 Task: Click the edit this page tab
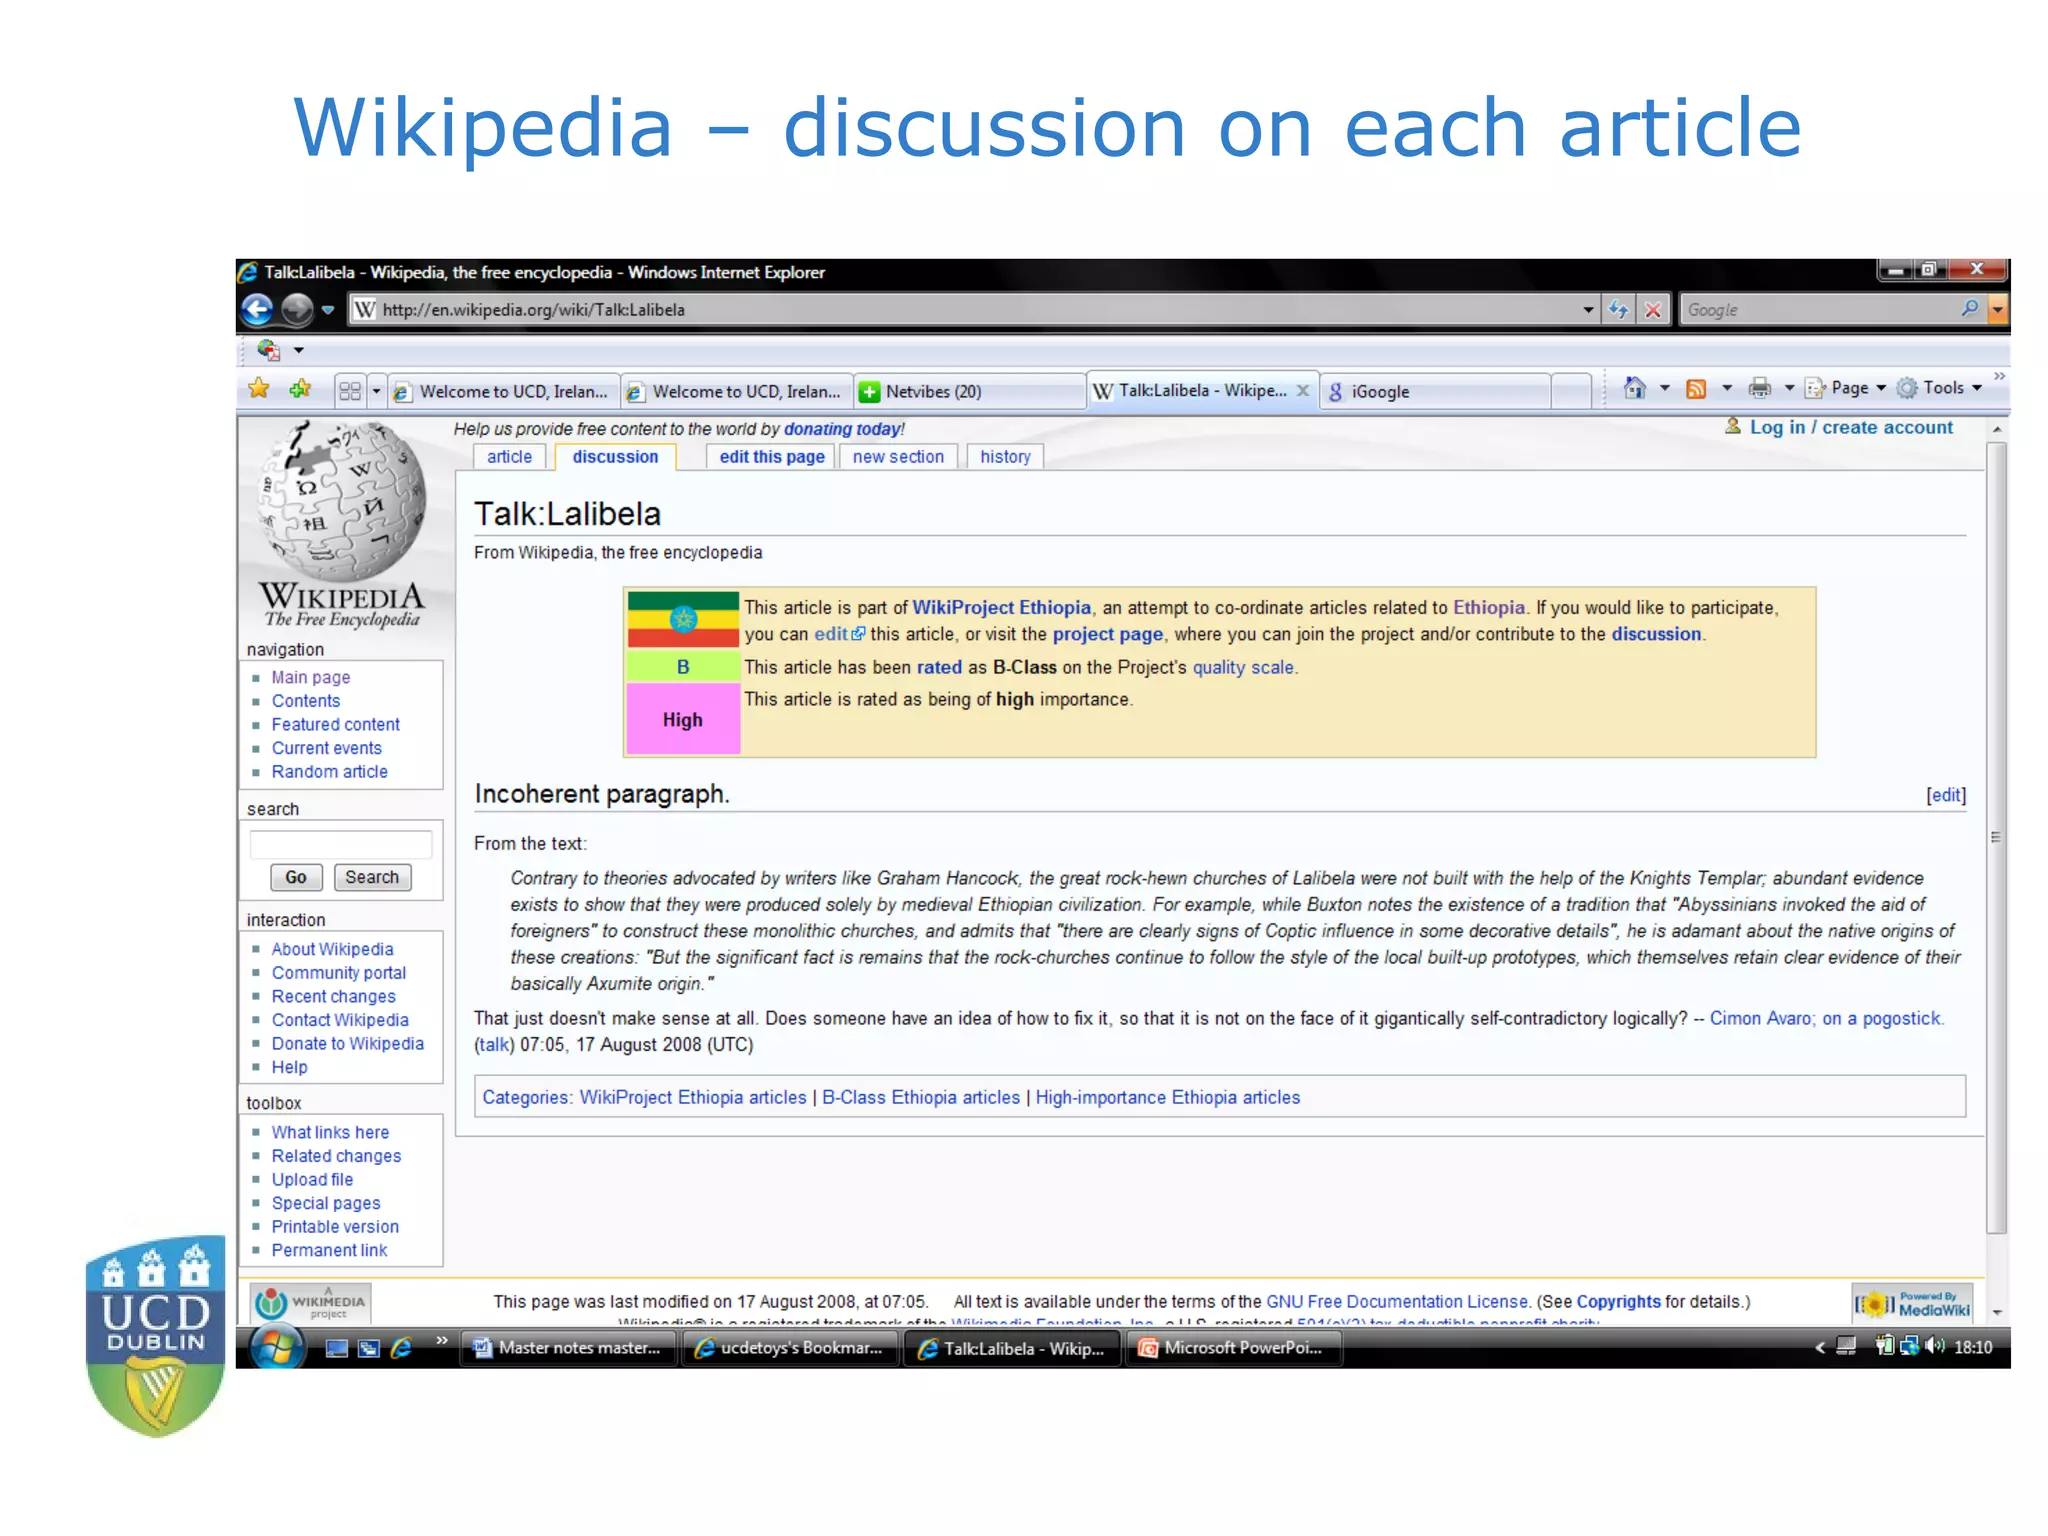772,457
